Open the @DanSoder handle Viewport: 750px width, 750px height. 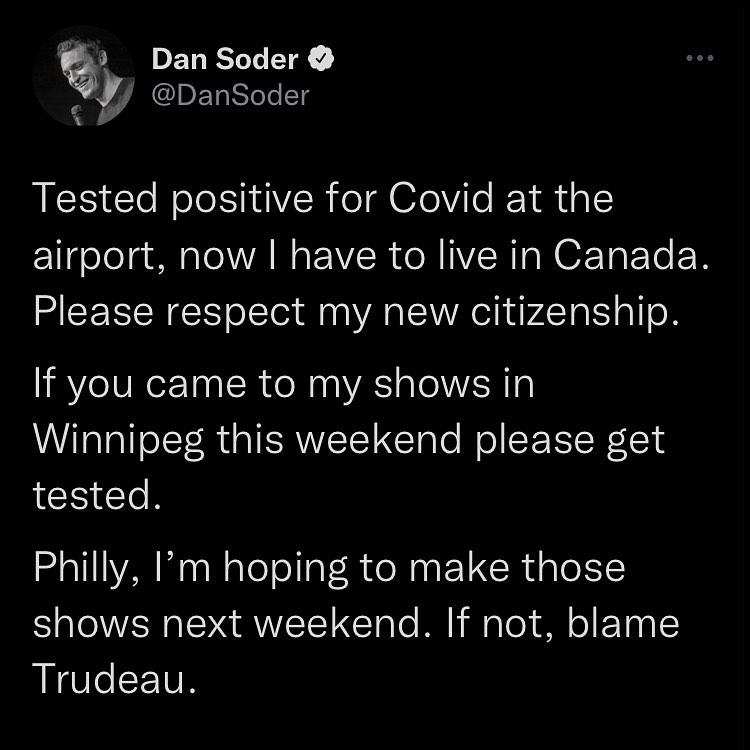pos(230,96)
